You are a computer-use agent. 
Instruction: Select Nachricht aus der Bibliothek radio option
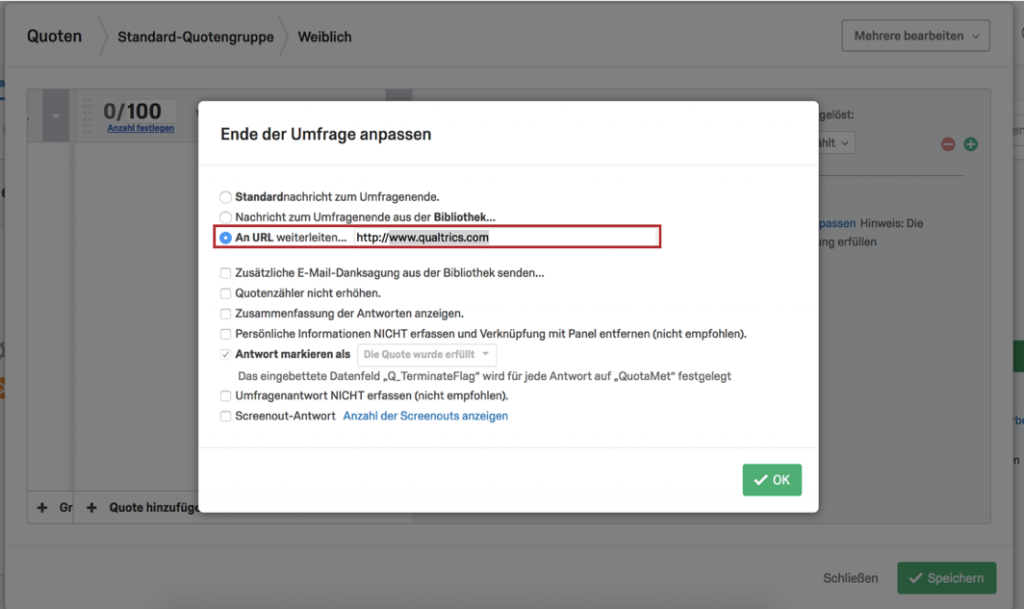(225, 217)
